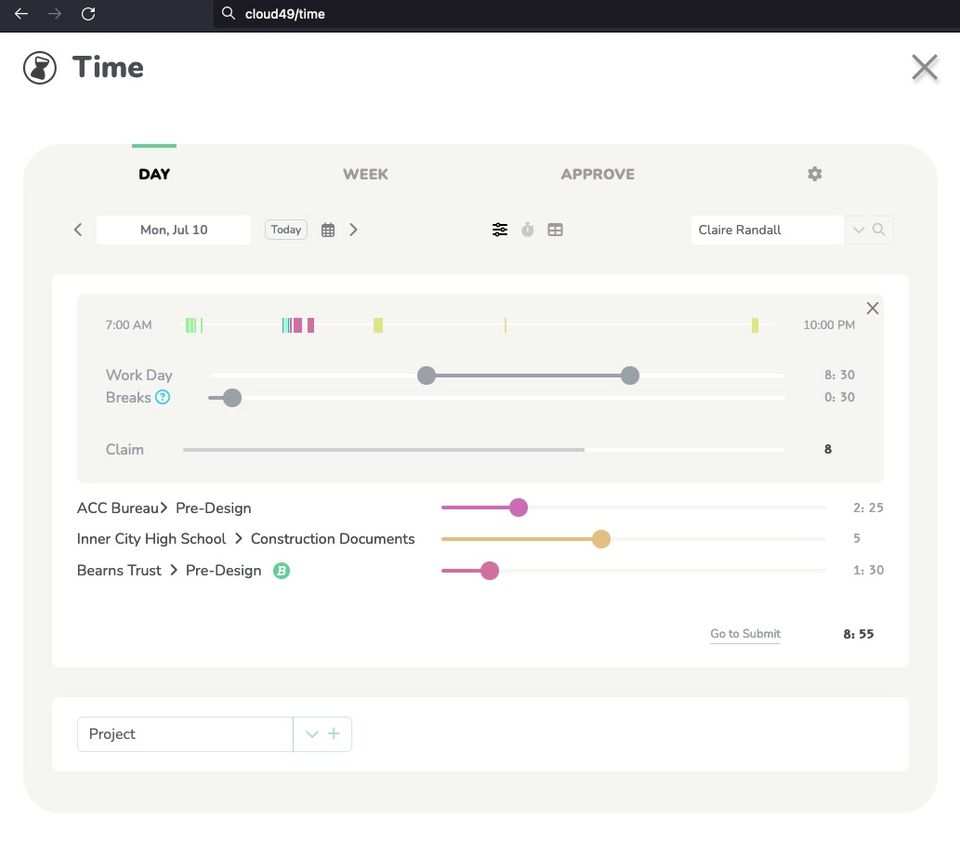
Task: Click the ACC Bureau Pre-Design slider handle
Action: coord(518,508)
